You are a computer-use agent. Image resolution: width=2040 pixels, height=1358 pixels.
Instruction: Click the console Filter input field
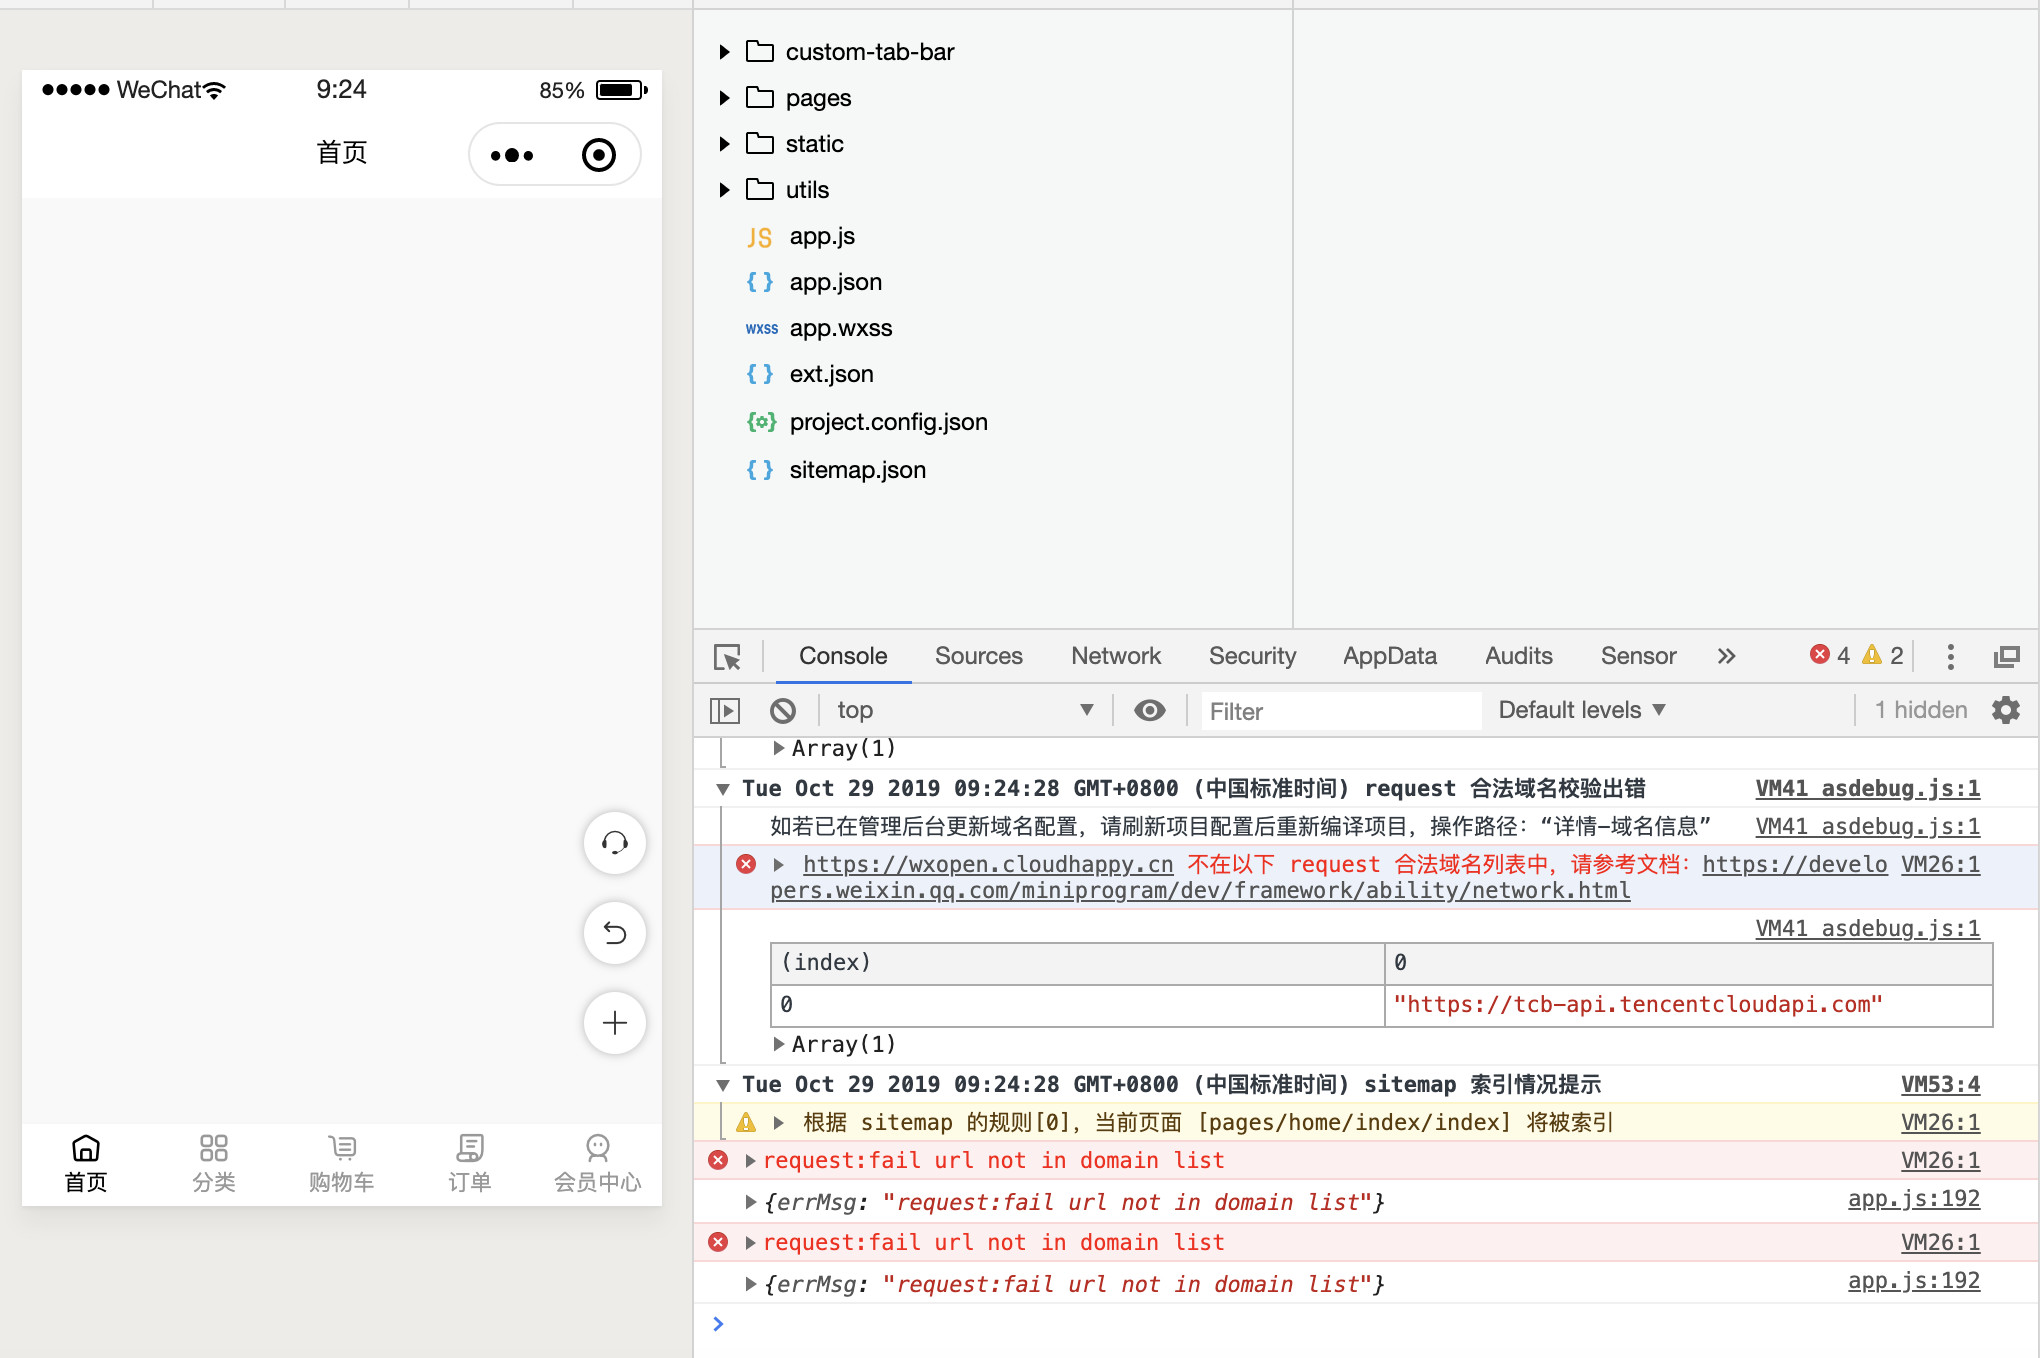[x=1339, y=711]
